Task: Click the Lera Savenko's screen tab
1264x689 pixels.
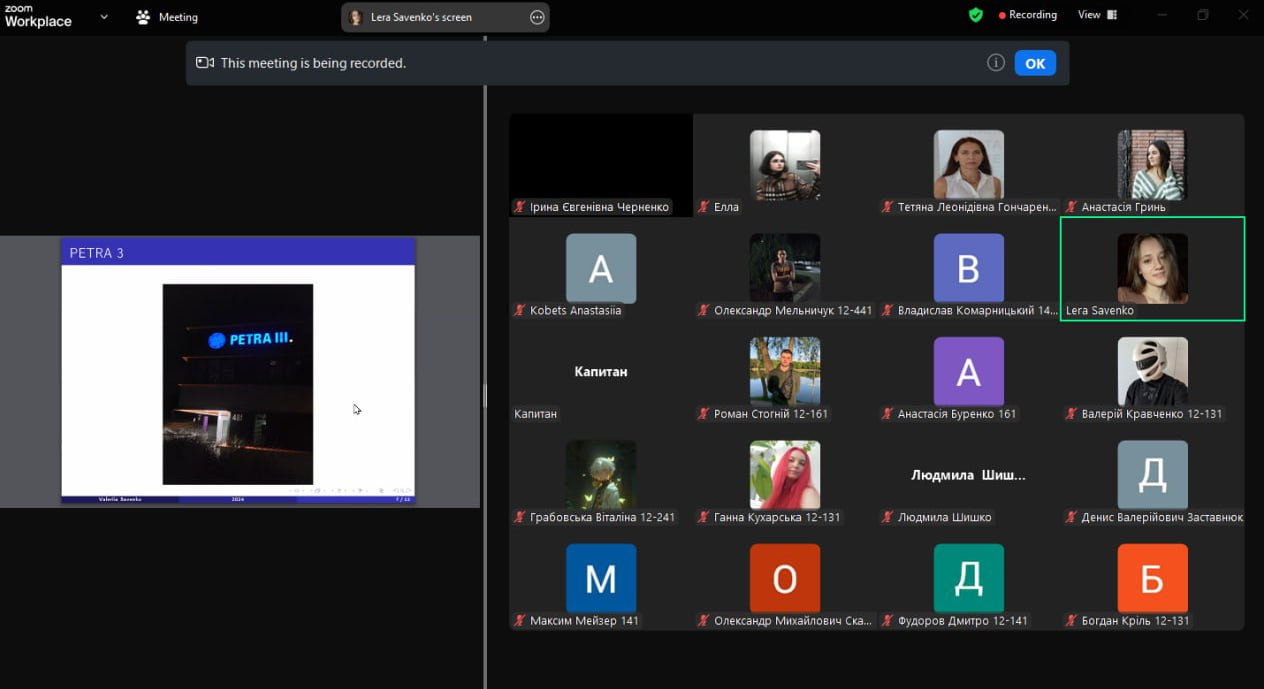Action: pyautogui.click(x=445, y=17)
